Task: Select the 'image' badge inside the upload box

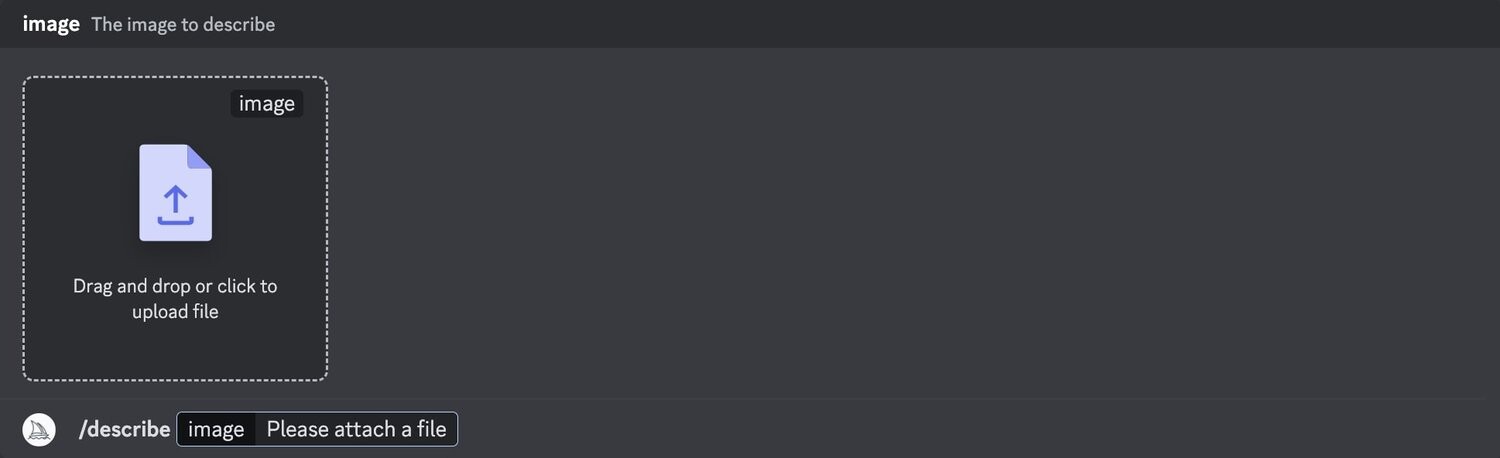Action: 267,103
